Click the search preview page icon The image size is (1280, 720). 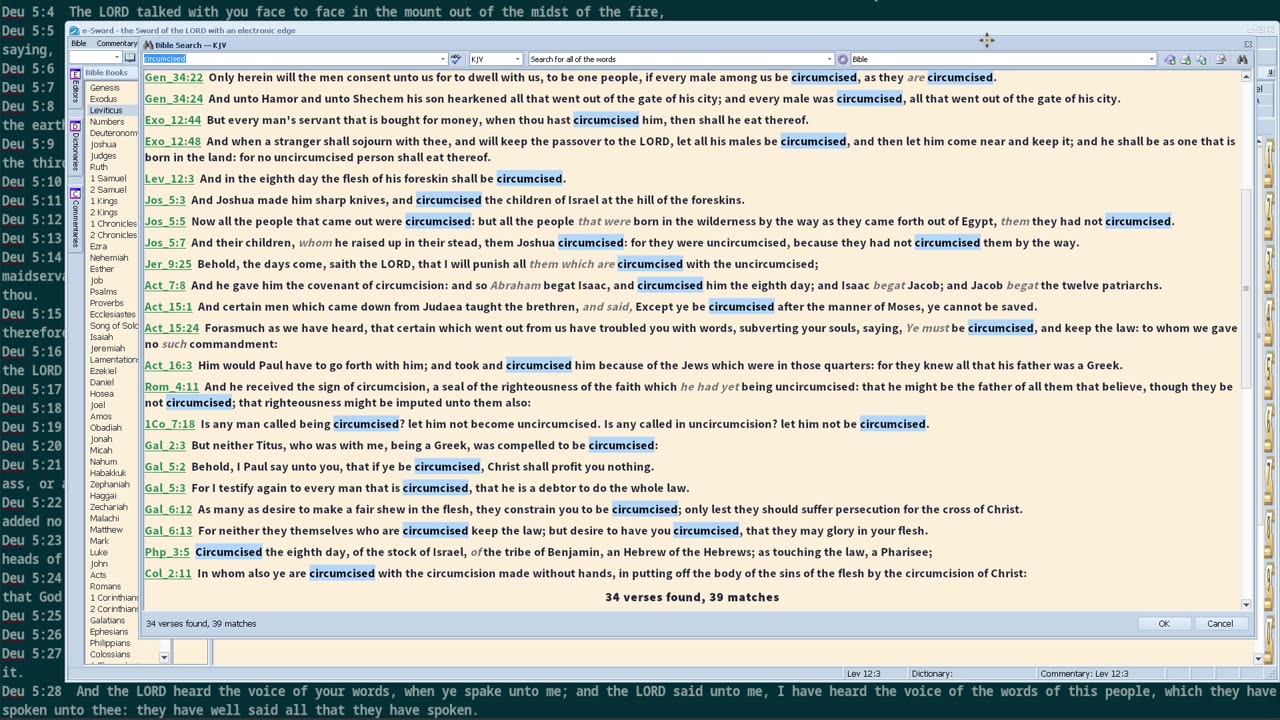[1221, 59]
